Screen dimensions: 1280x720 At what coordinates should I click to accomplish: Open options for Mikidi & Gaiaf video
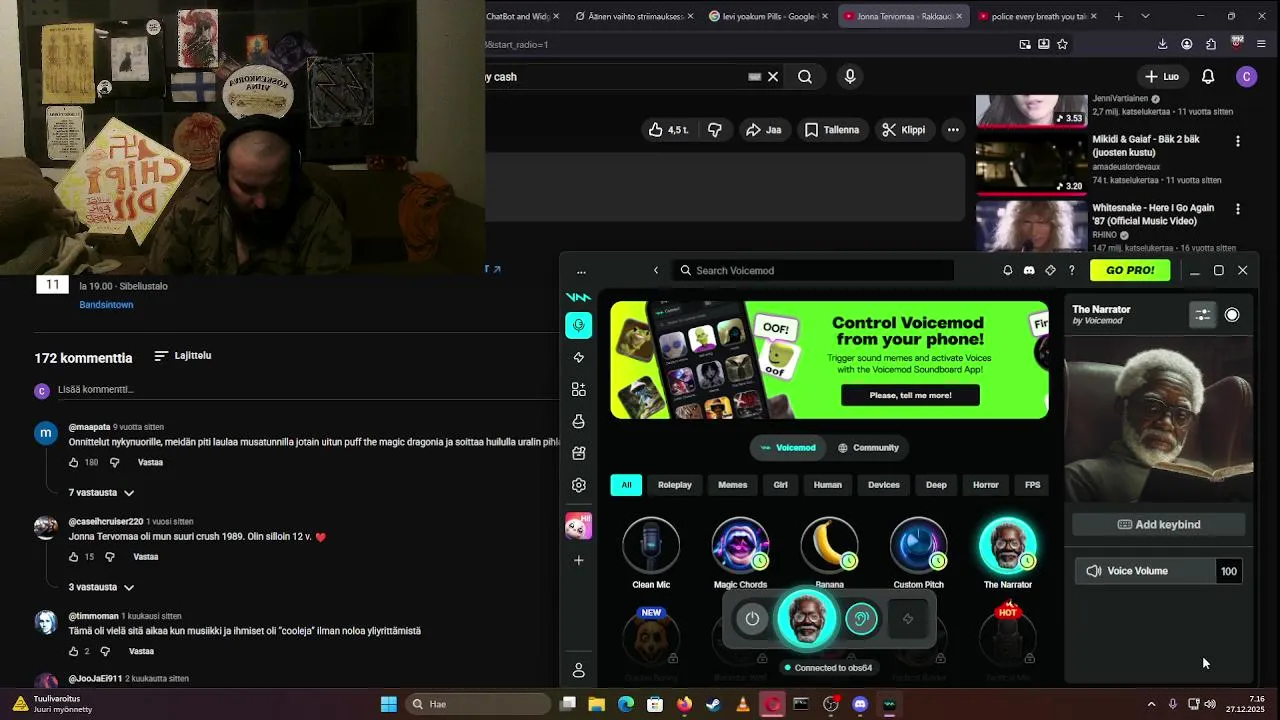tap(1237, 141)
